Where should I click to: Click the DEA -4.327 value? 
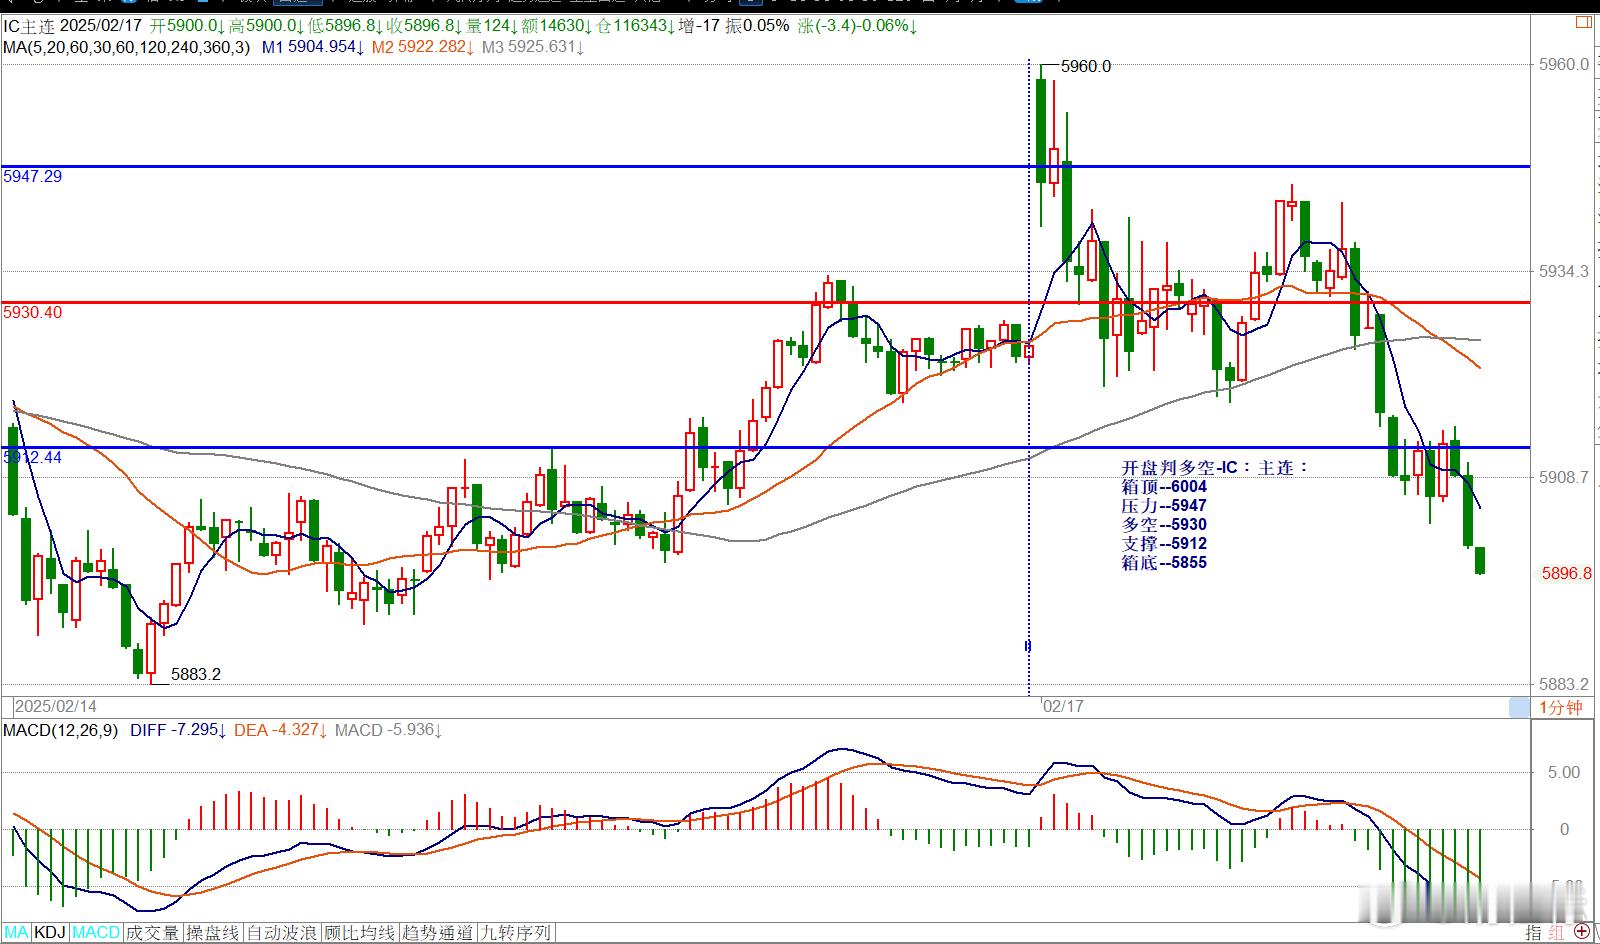pyautogui.click(x=280, y=730)
